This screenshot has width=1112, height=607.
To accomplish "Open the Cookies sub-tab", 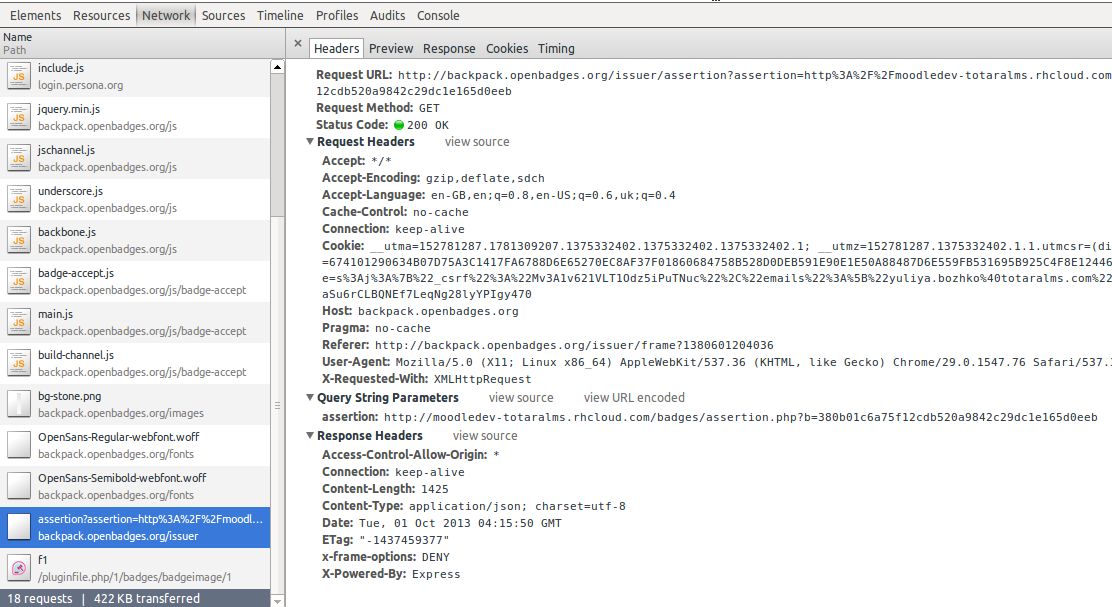I will click(x=507, y=48).
